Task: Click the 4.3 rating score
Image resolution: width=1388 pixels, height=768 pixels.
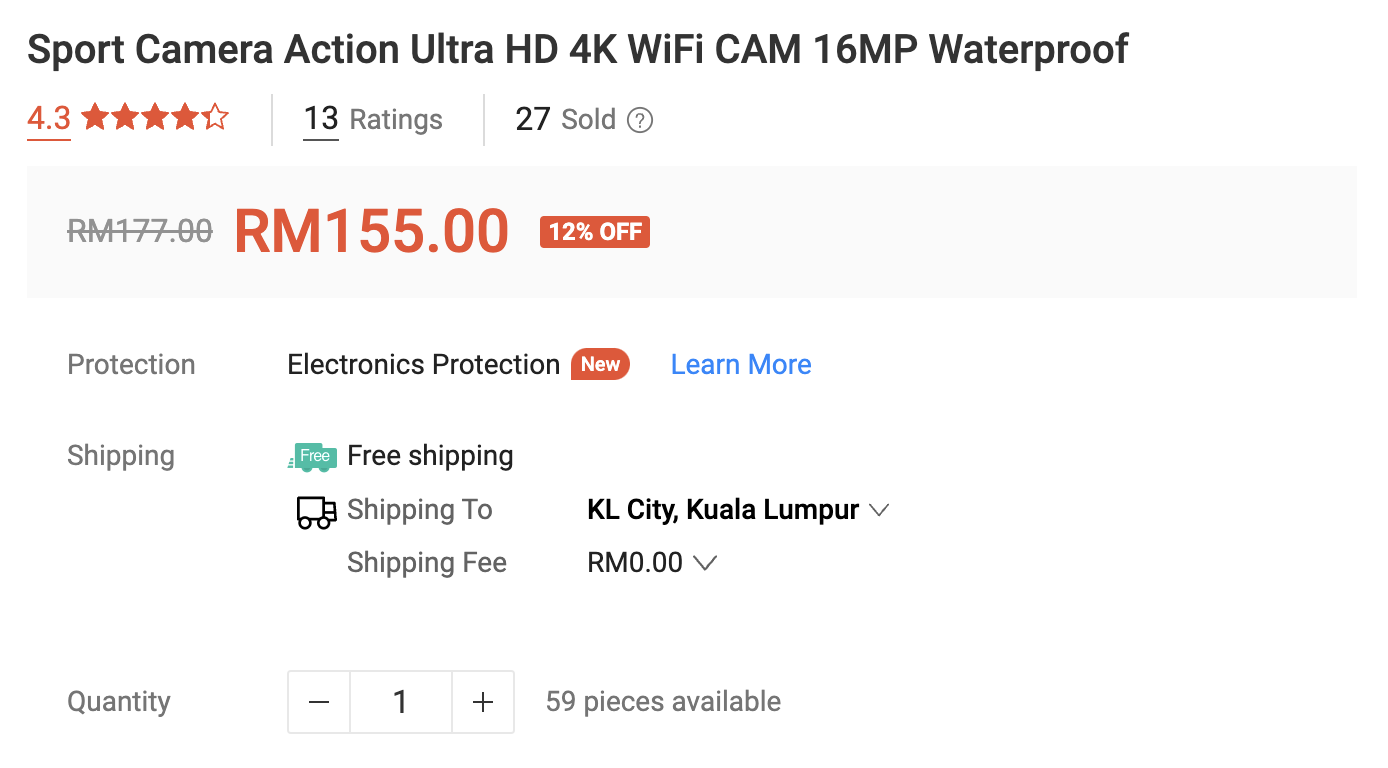Action: (49, 119)
